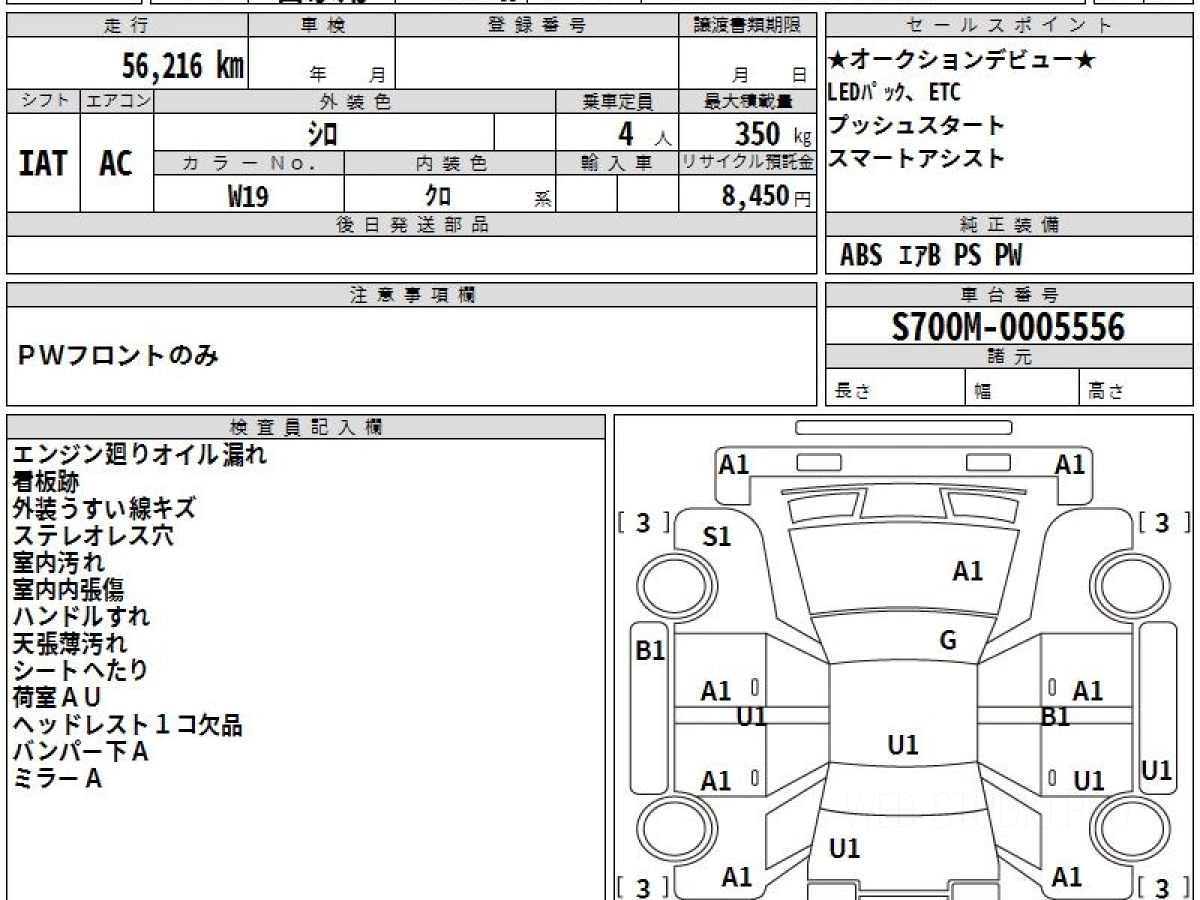Click the 検査員記入欄 header
Screen dimensions: 1200x900
[x=306, y=427]
